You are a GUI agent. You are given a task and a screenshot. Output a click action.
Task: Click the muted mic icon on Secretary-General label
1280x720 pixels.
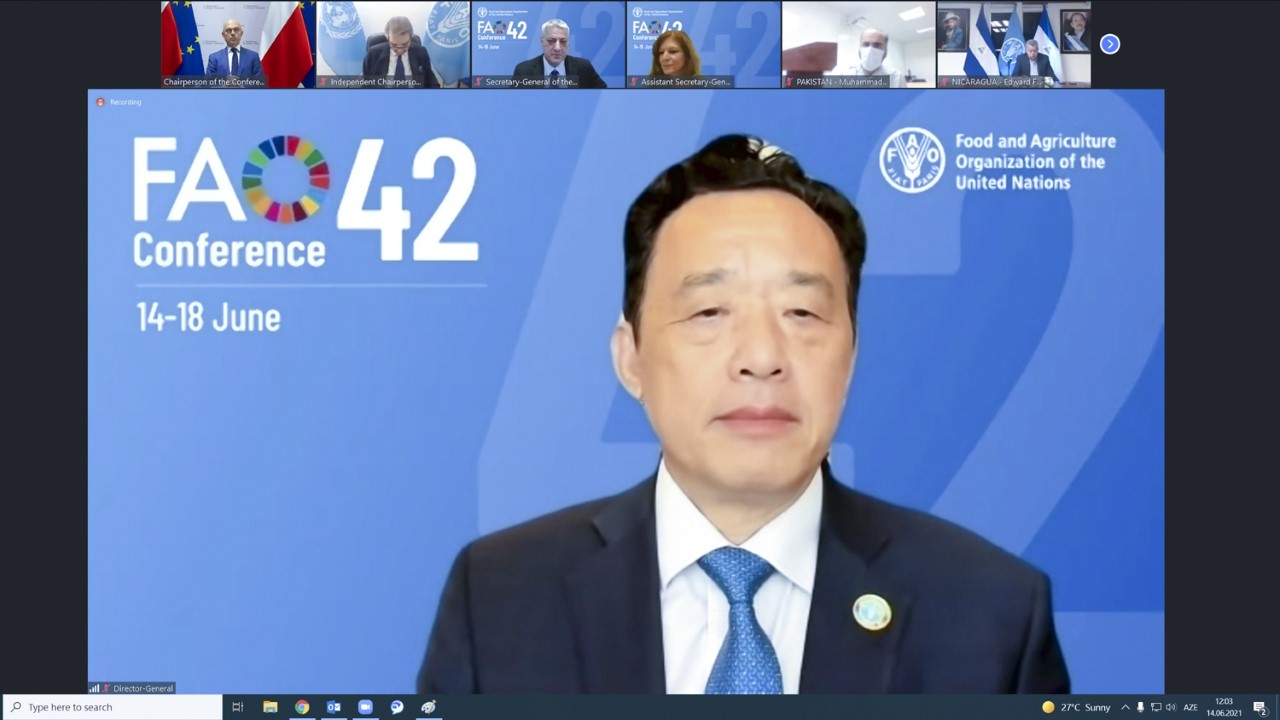[x=479, y=82]
